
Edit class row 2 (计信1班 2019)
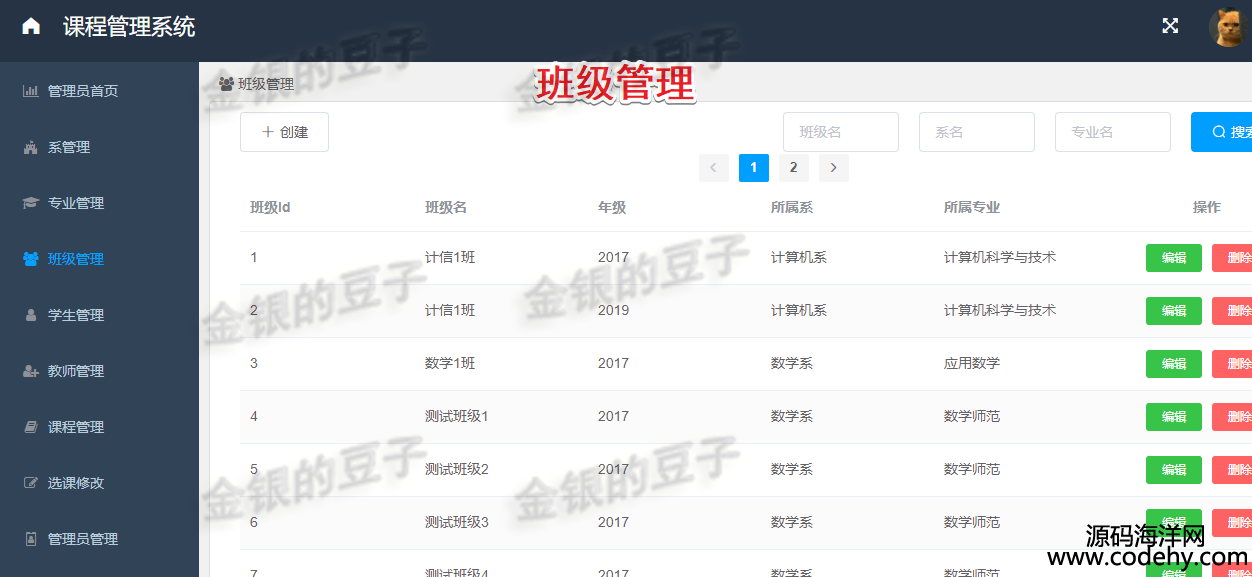pos(1174,311)
